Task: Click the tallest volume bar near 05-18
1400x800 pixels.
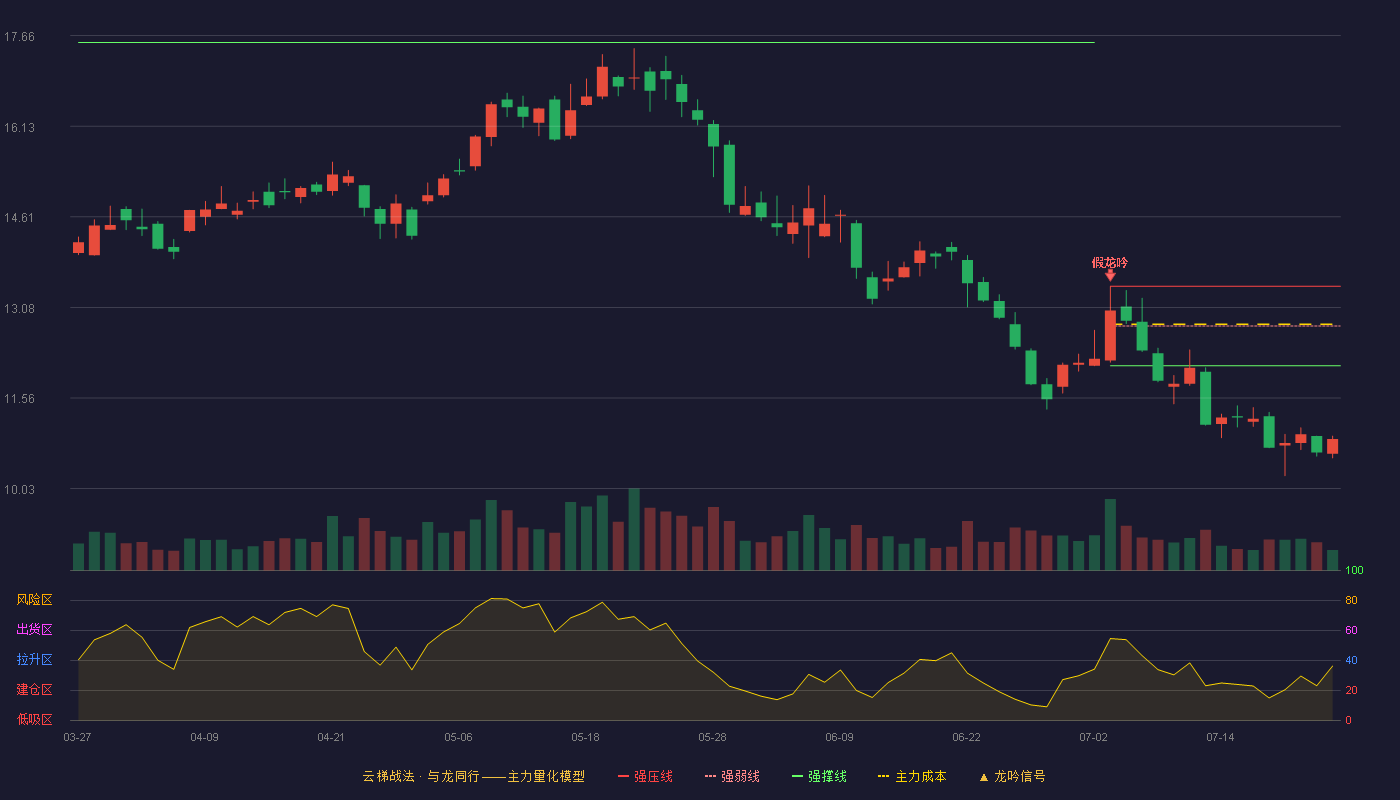Action: coord(634,529)
